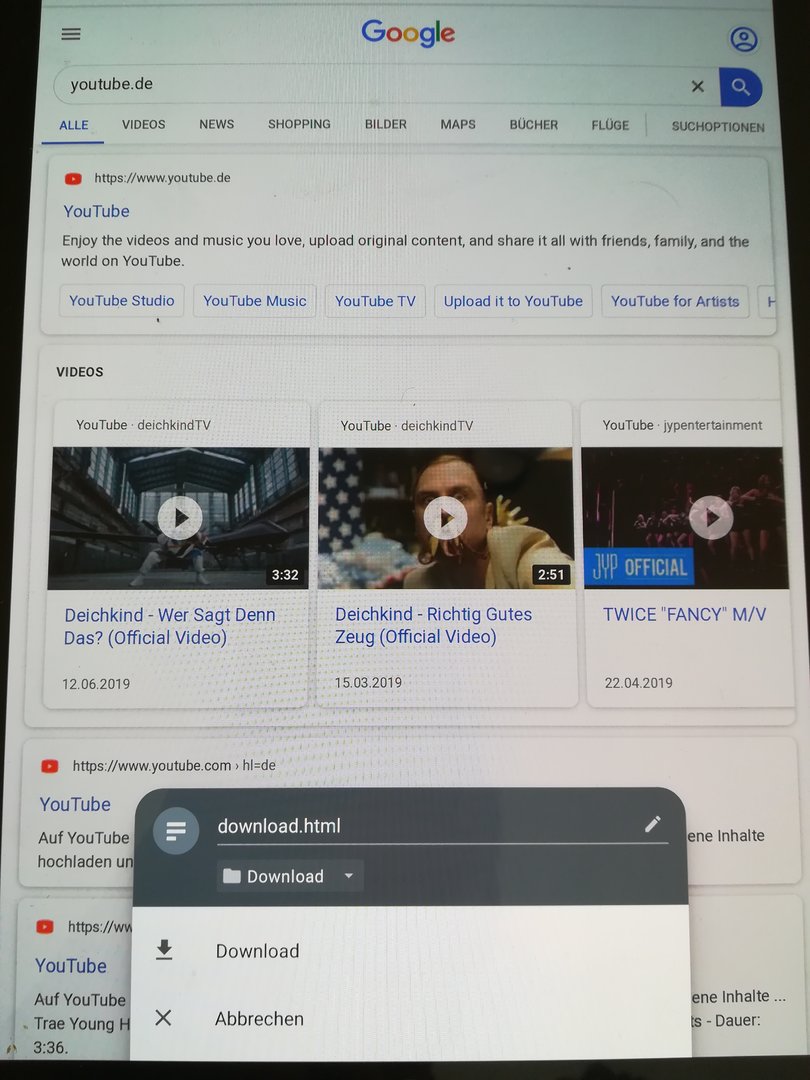Click the YouTube Music sitelink

point(255,301)
